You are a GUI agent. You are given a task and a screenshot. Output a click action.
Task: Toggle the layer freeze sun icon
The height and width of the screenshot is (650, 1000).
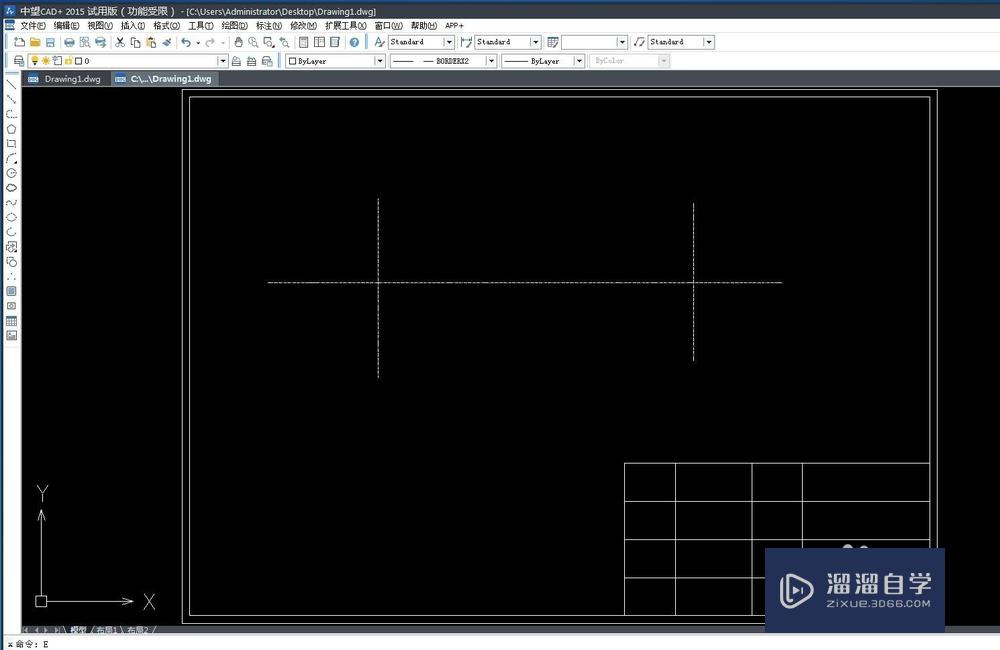[45, 60]
